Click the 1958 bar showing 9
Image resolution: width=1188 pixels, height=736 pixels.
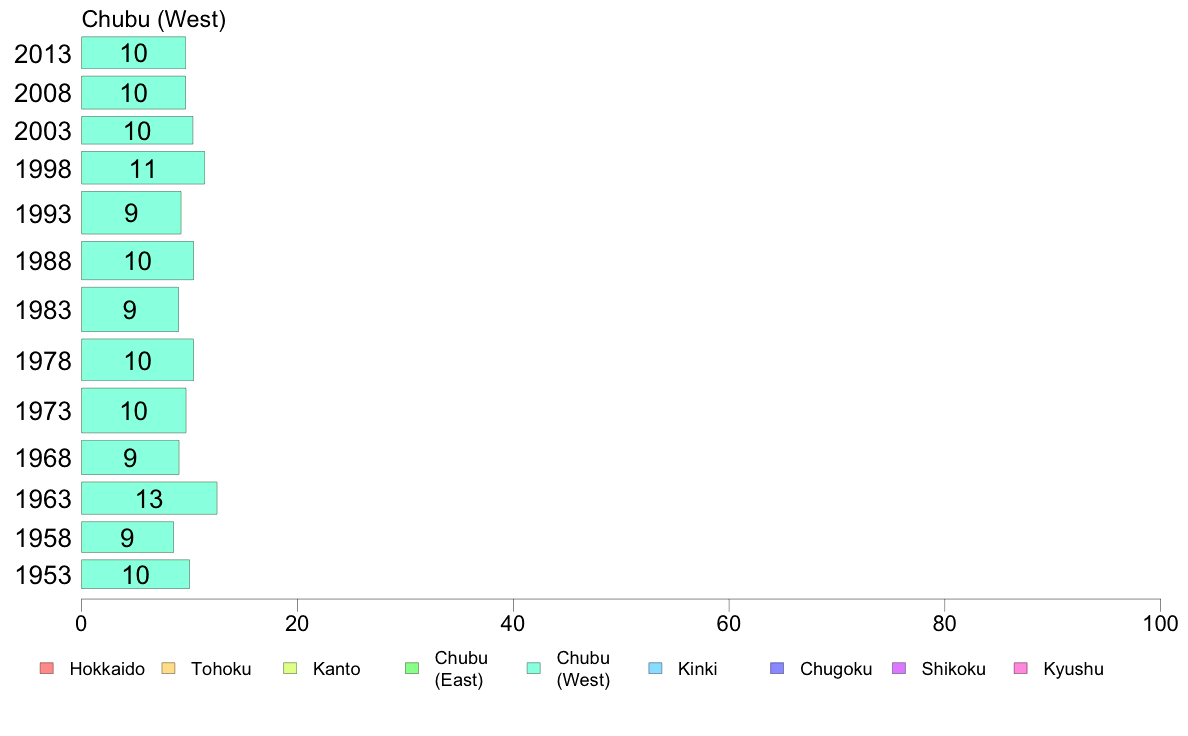pos(127,537)
